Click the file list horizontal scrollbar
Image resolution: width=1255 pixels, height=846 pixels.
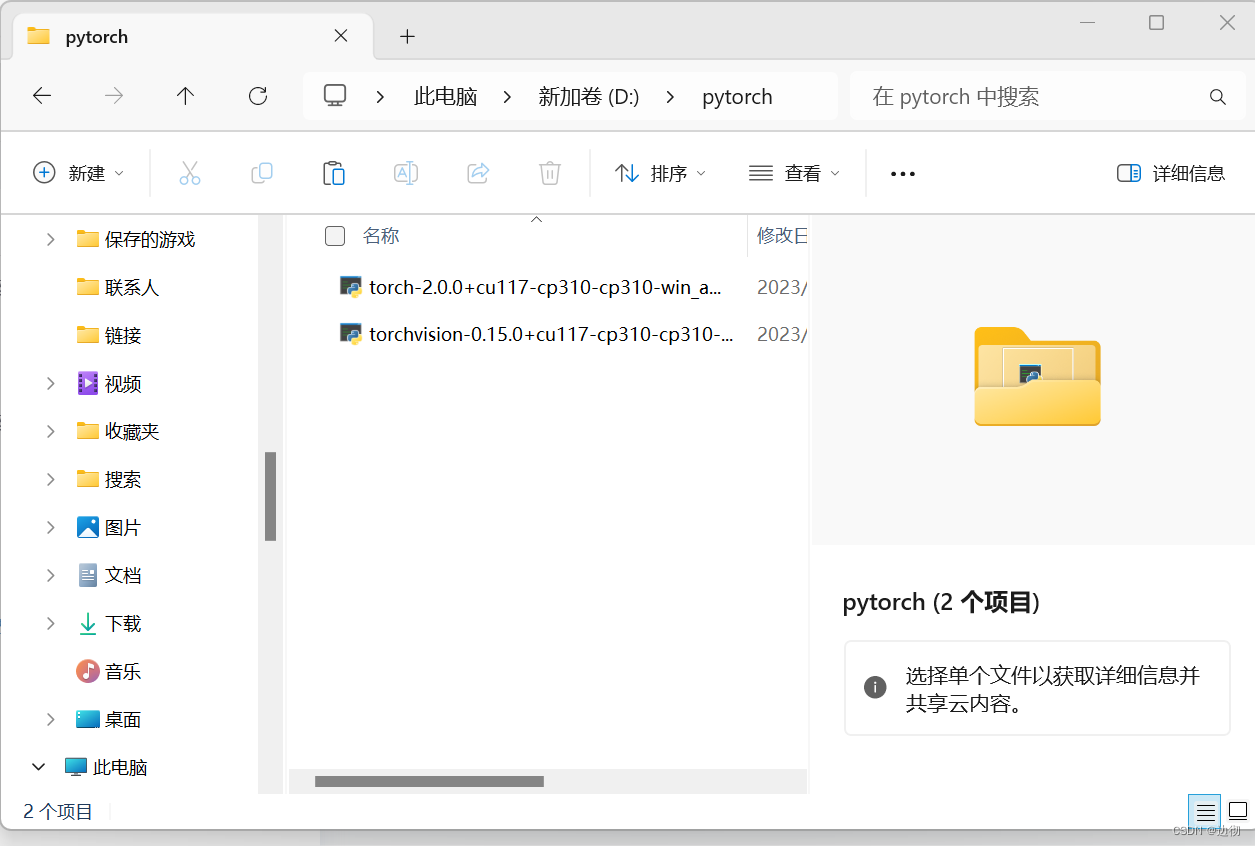point(429,781)
